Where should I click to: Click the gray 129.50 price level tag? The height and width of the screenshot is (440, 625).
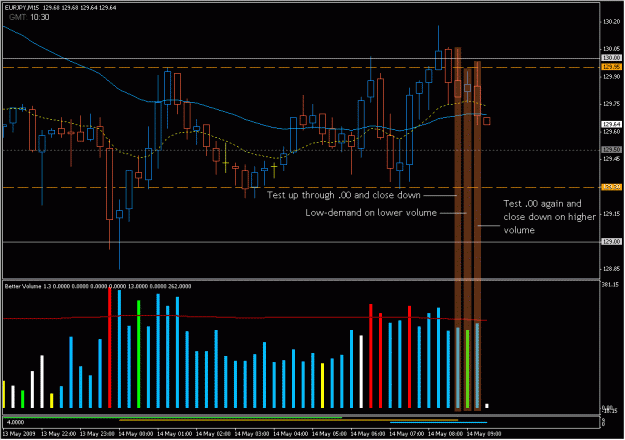click(x=611, y=150)
